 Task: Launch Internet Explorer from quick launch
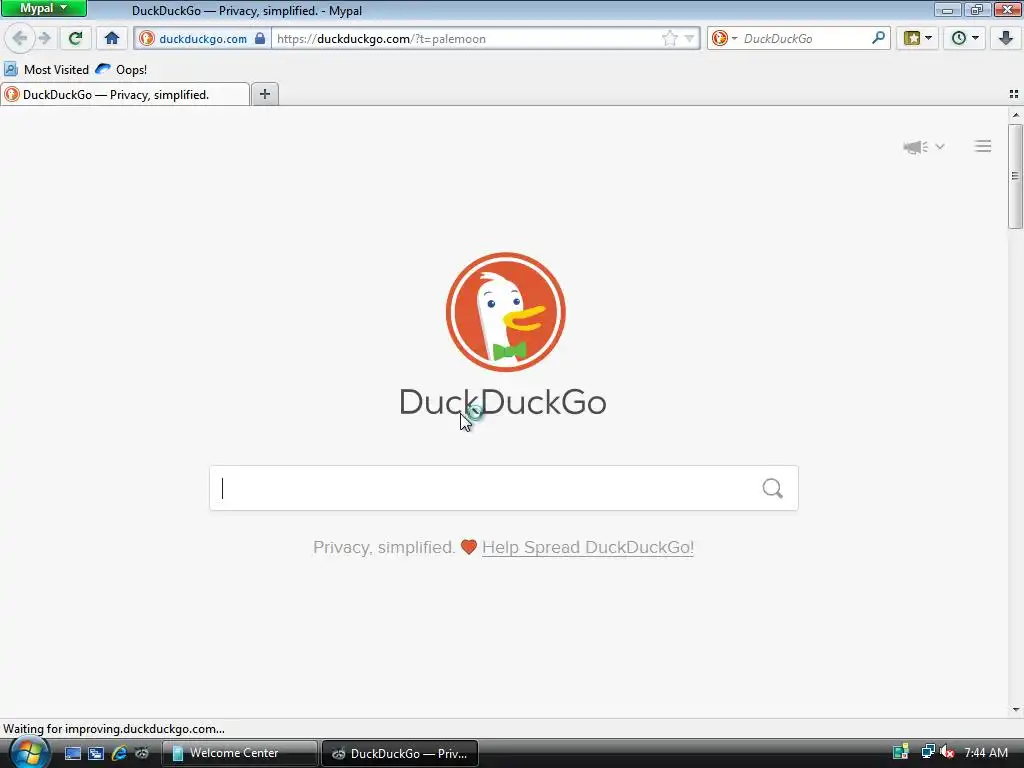[119, 753]
